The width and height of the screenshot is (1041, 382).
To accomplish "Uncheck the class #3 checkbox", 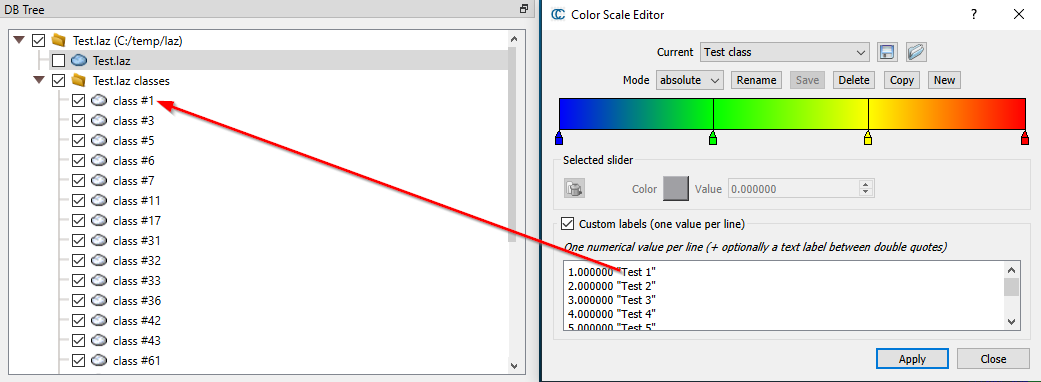I will 78,120.
